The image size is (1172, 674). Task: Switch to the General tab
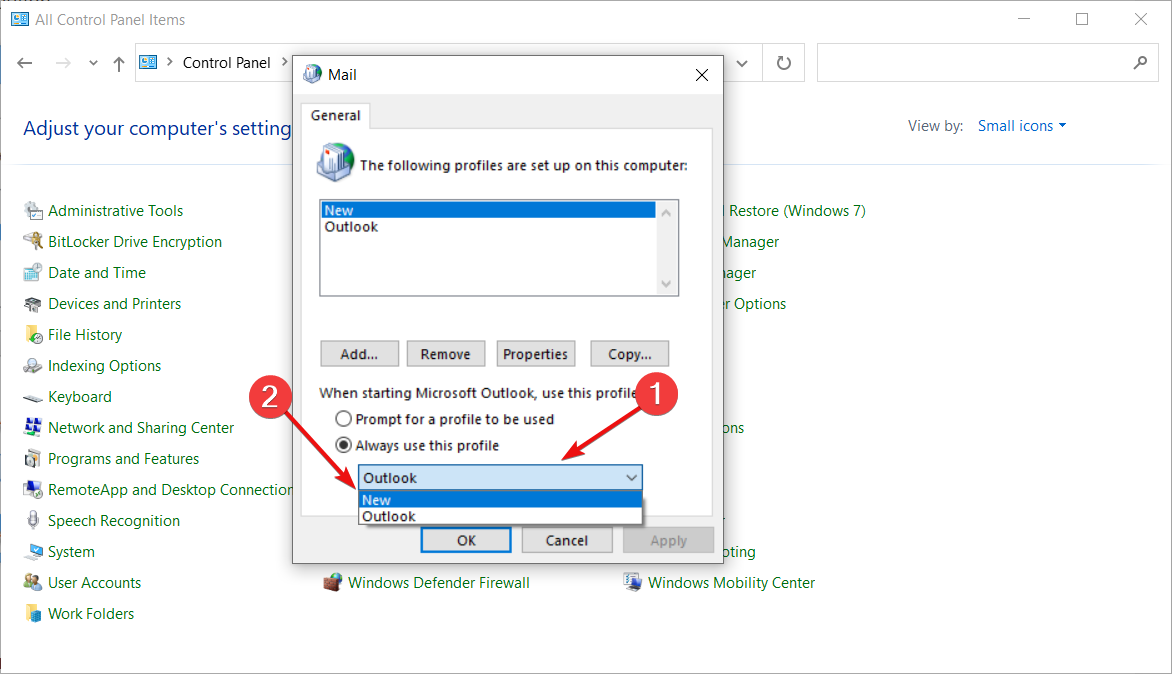(336, 115)
